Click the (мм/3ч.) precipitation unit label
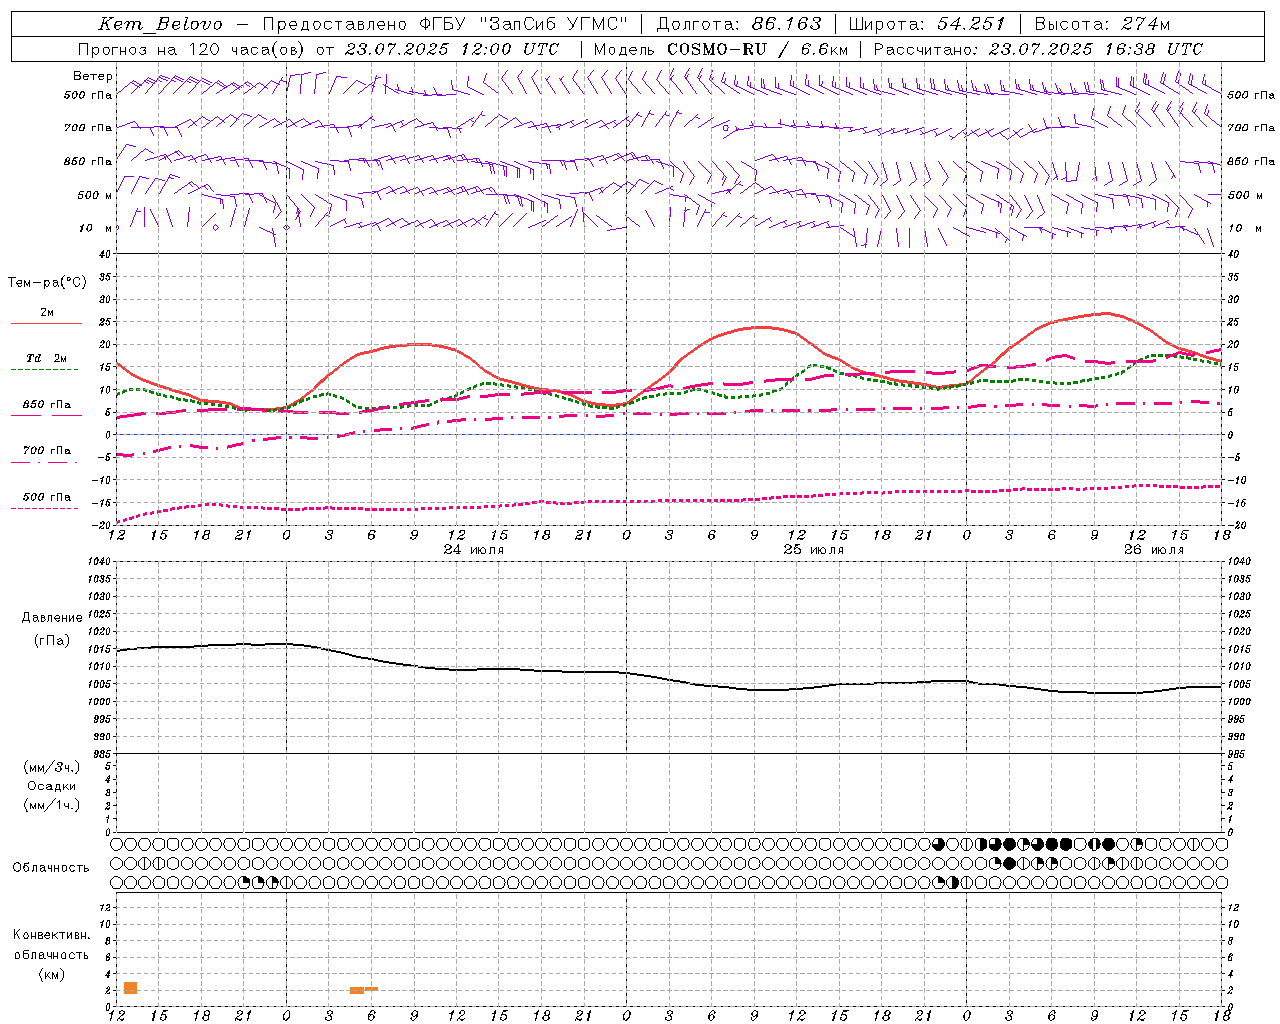The height and width of the screenshot is (1024, 1280). click(52, 767)
